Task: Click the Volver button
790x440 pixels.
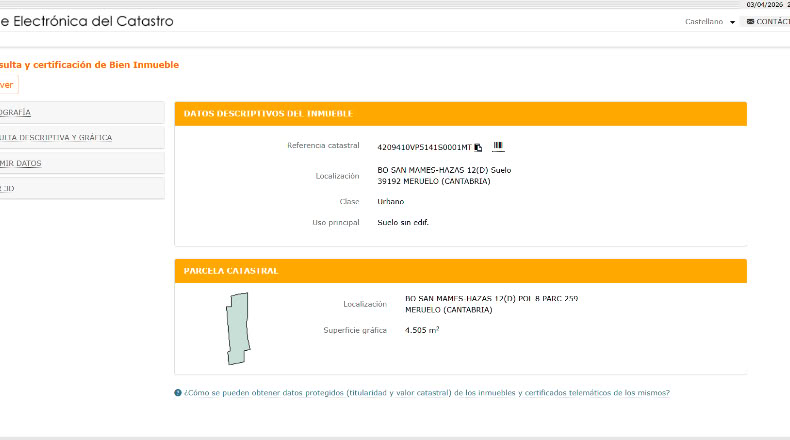Action: [x=9, y=85]
